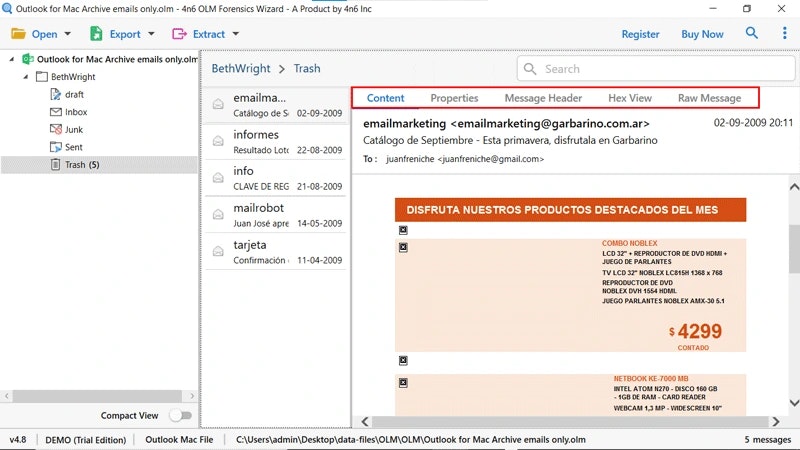
Task: Click envelope icon of informes message
Action: [218, 141]
